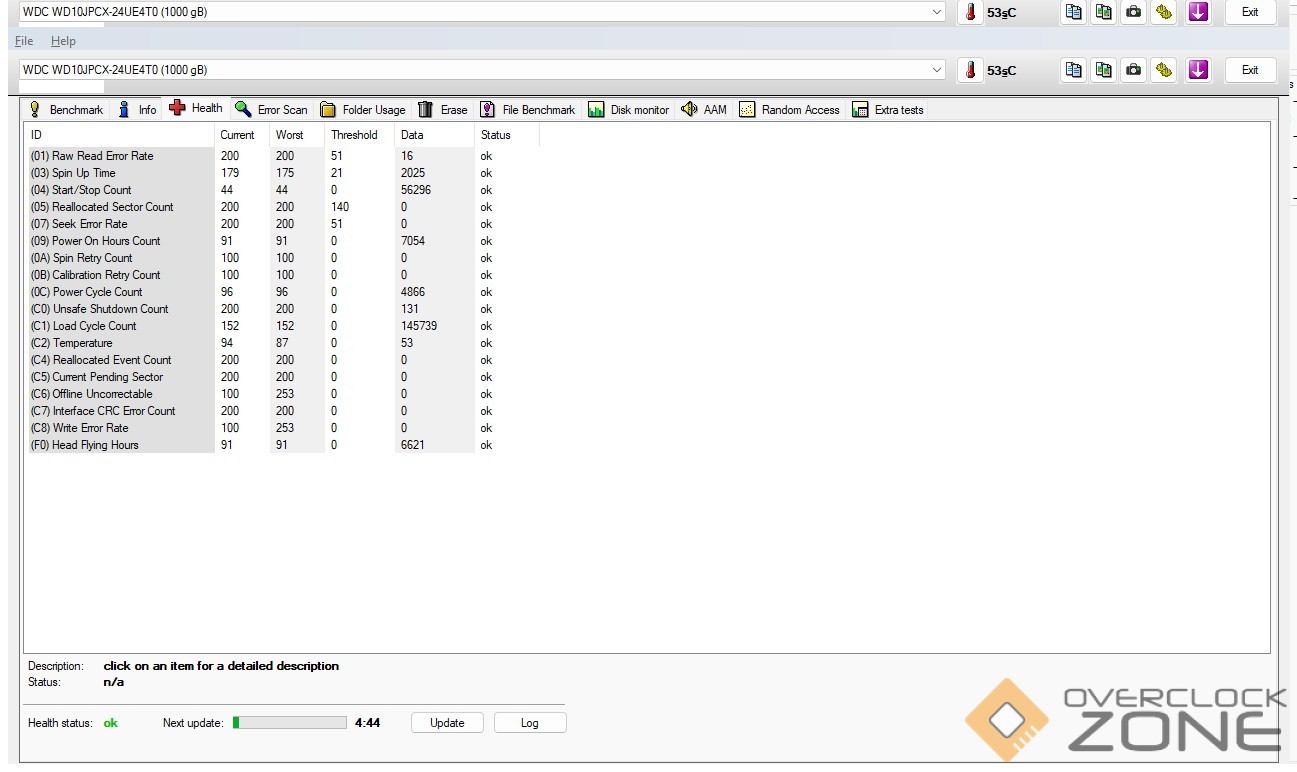Screen dimensions: 1297x772
Task: Open the Error Scan tab
Action: coord(271,110)
